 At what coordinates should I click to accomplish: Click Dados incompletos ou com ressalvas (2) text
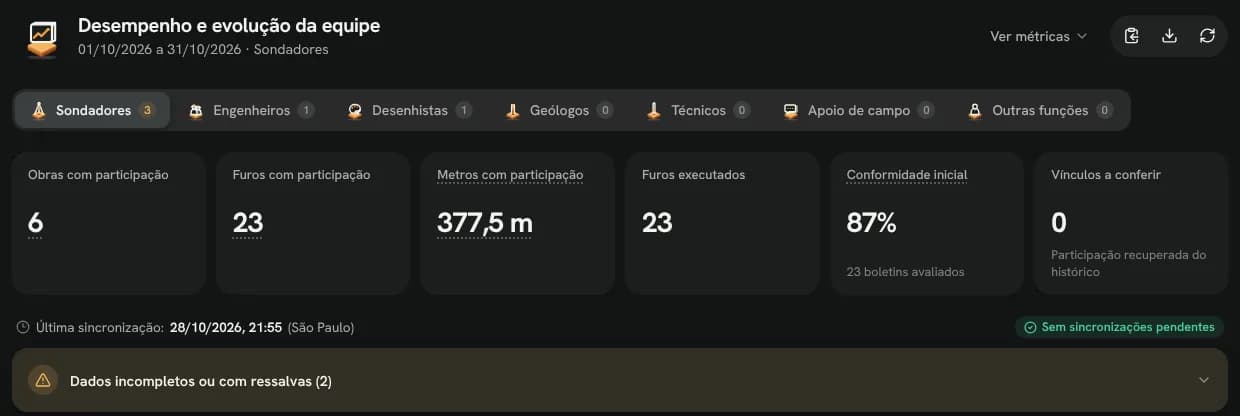point(201,381)
